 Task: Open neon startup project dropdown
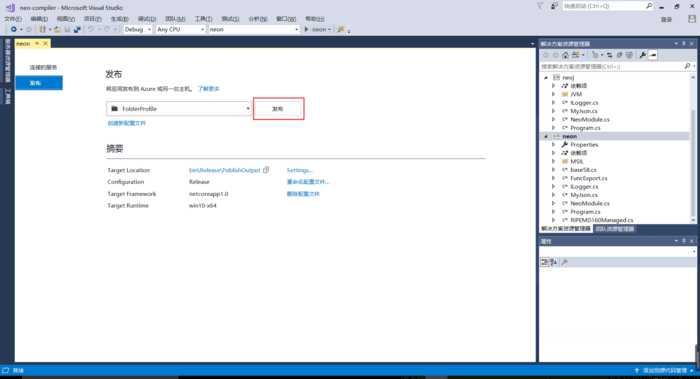pos(254,29)
